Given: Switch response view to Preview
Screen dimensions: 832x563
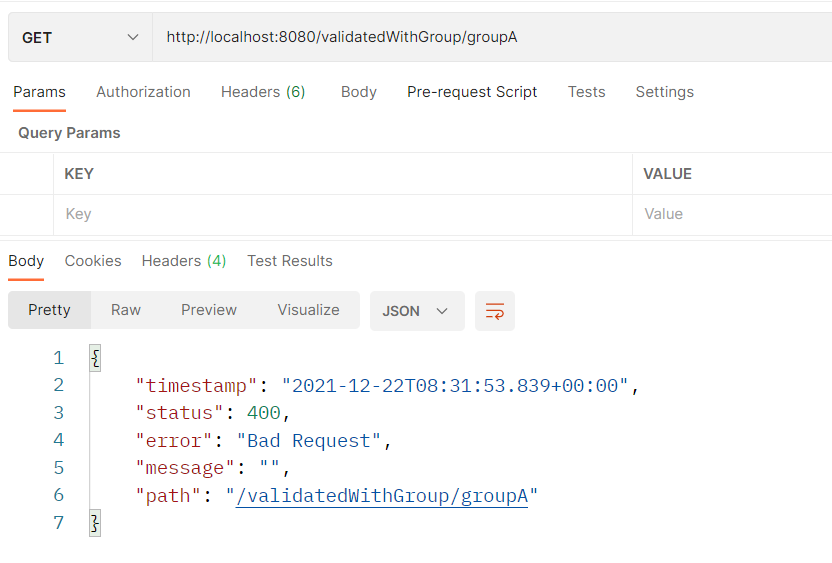Looking at the screenshot, I should tap(209, 310).
